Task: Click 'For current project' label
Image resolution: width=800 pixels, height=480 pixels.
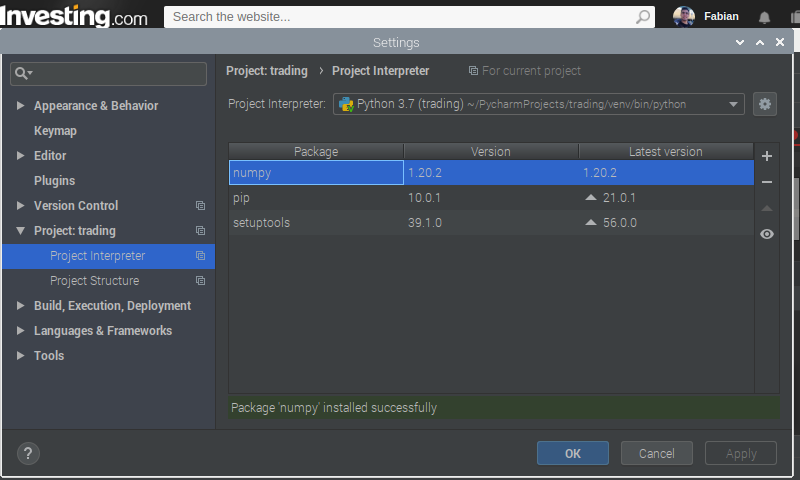Action: click(x=531, y=71)
